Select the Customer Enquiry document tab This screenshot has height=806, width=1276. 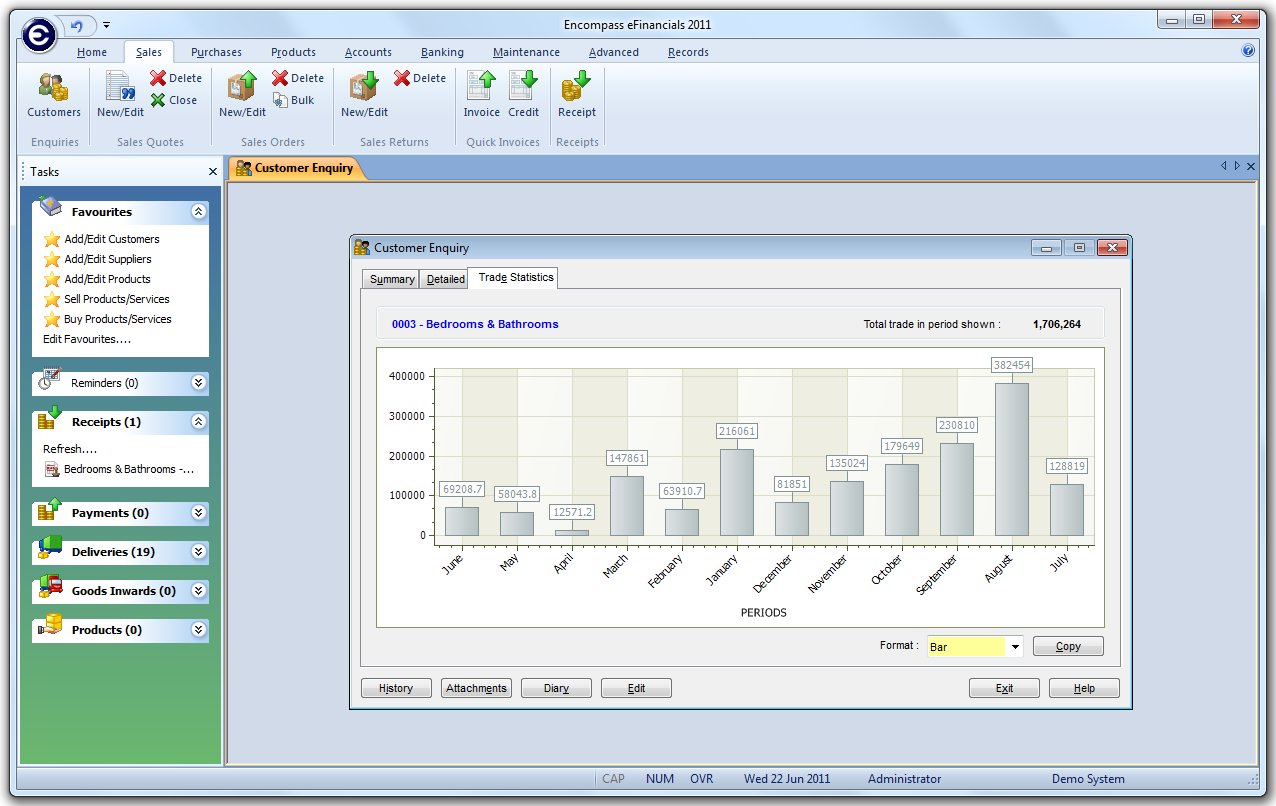295,168
